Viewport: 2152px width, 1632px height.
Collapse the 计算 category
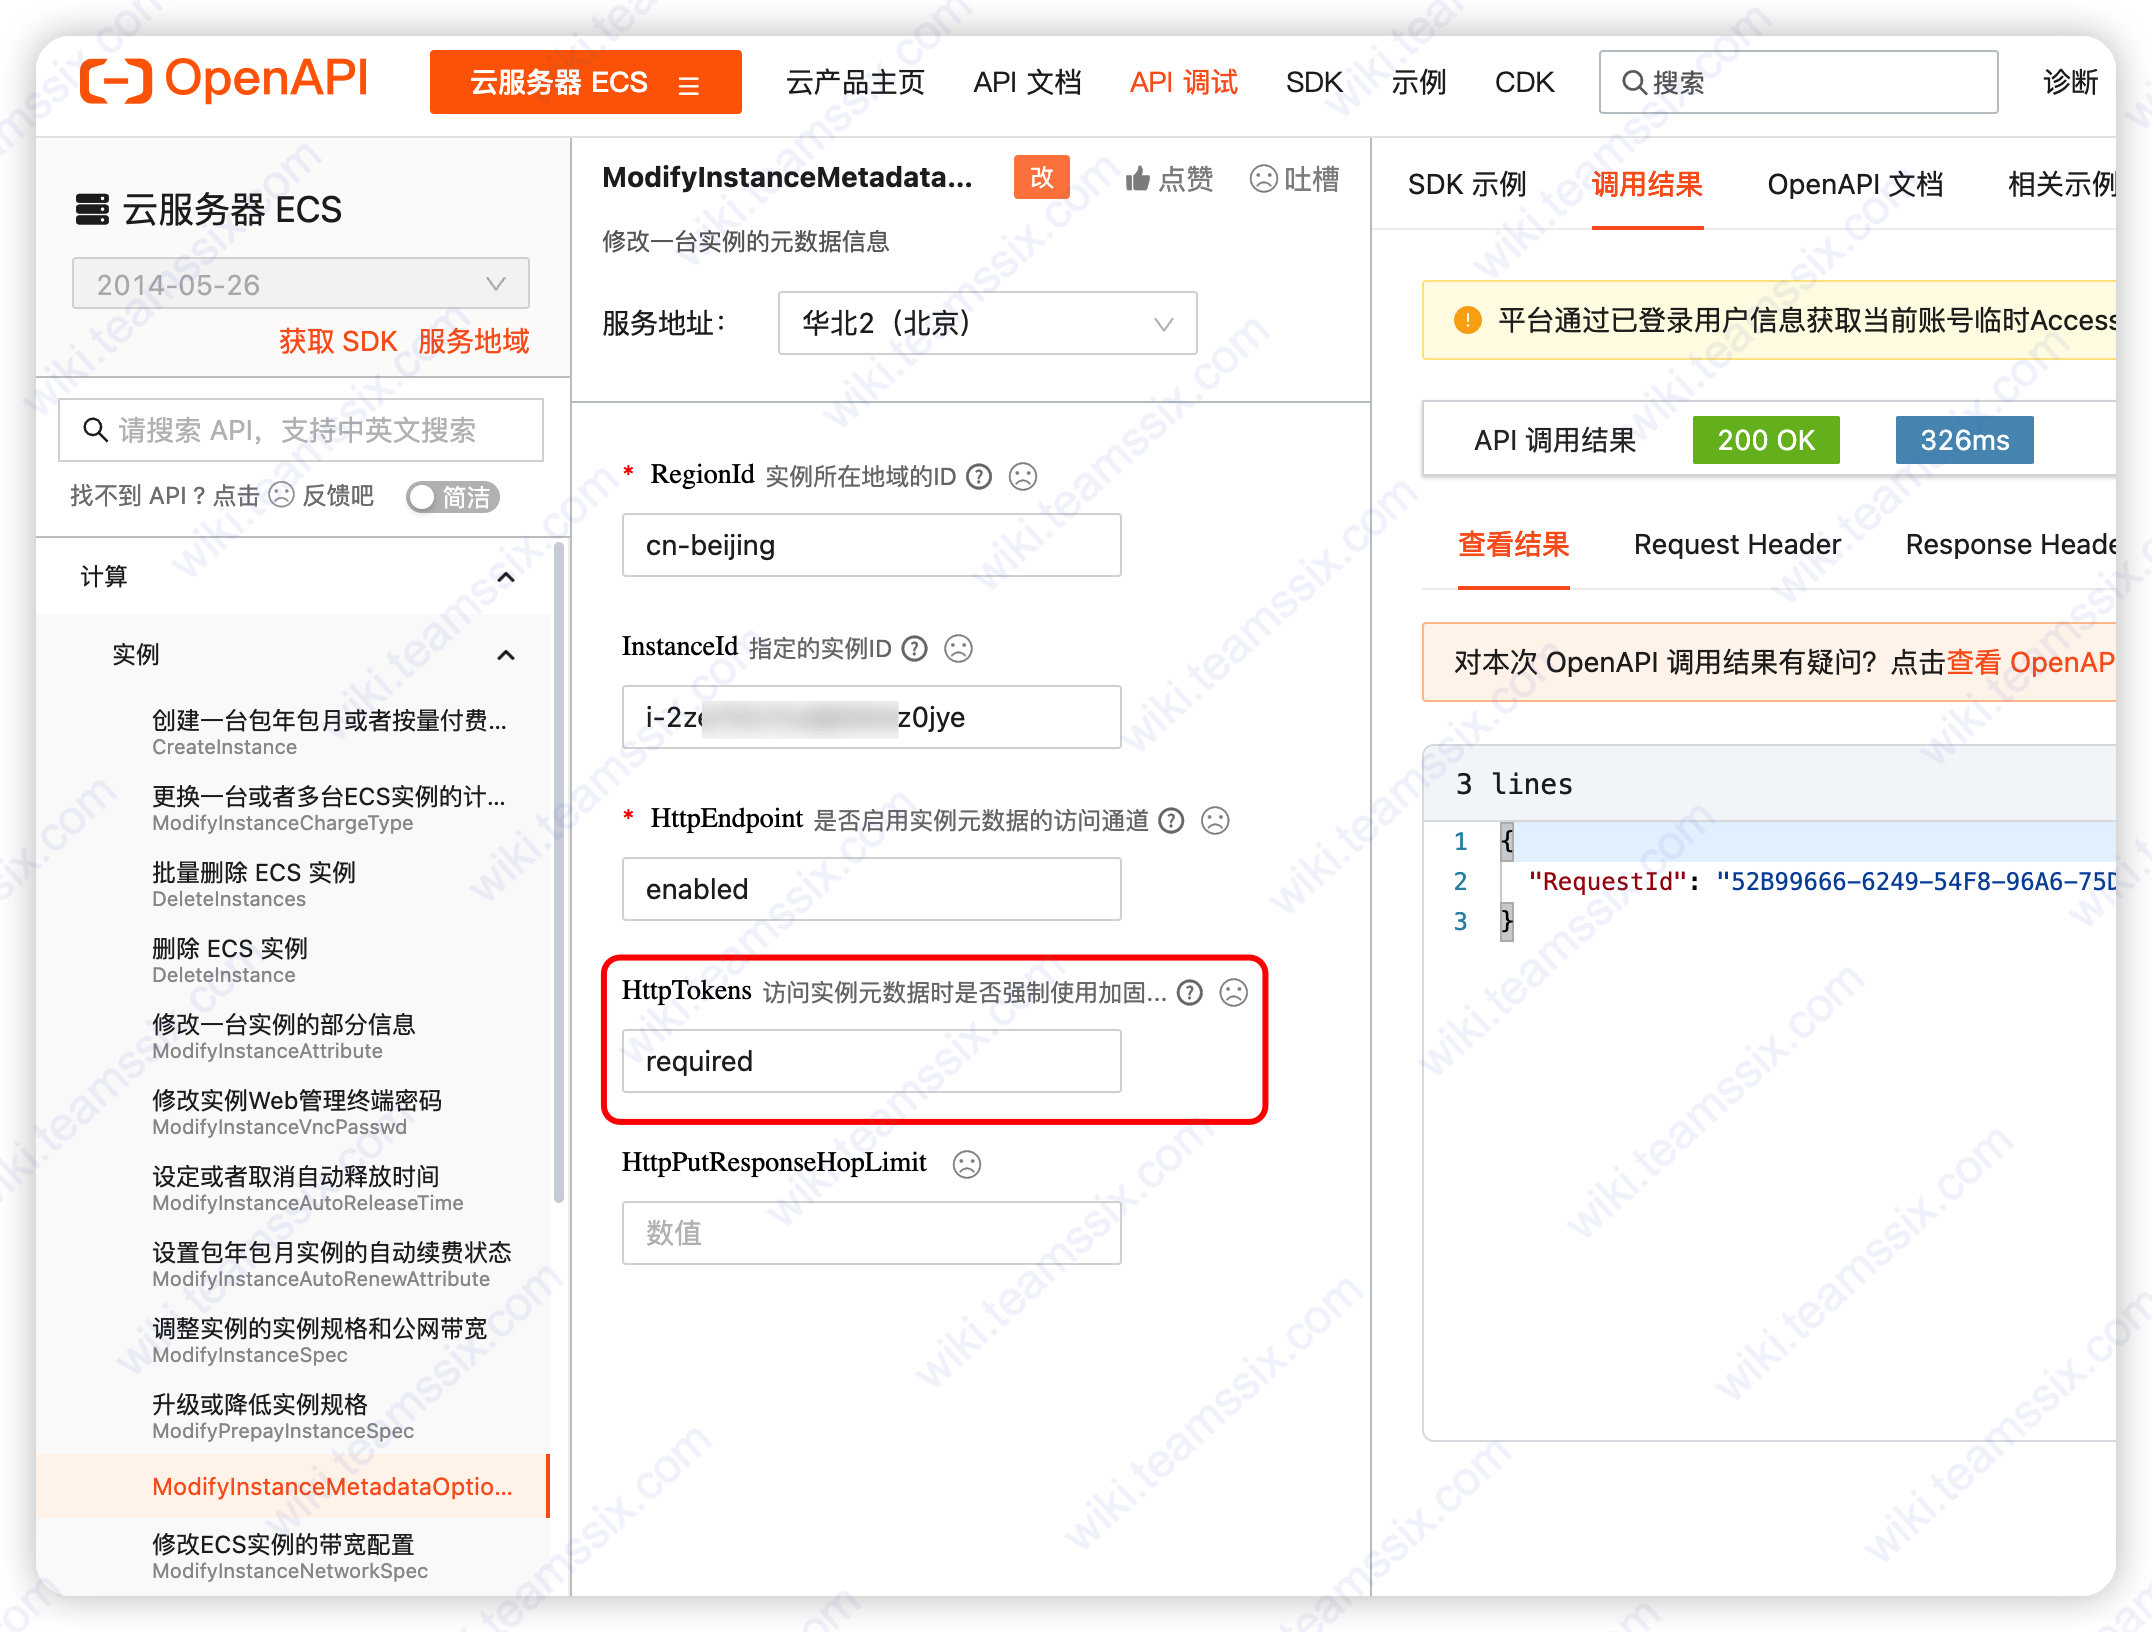pos(506,577)
